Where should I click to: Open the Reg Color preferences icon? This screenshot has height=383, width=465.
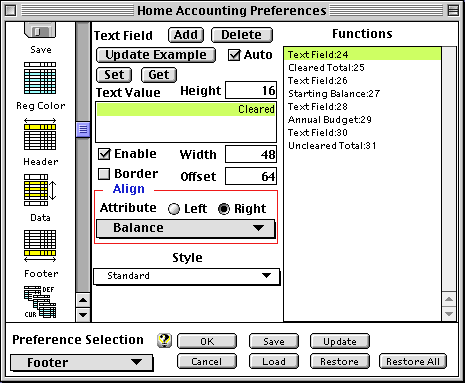(40, 78)
